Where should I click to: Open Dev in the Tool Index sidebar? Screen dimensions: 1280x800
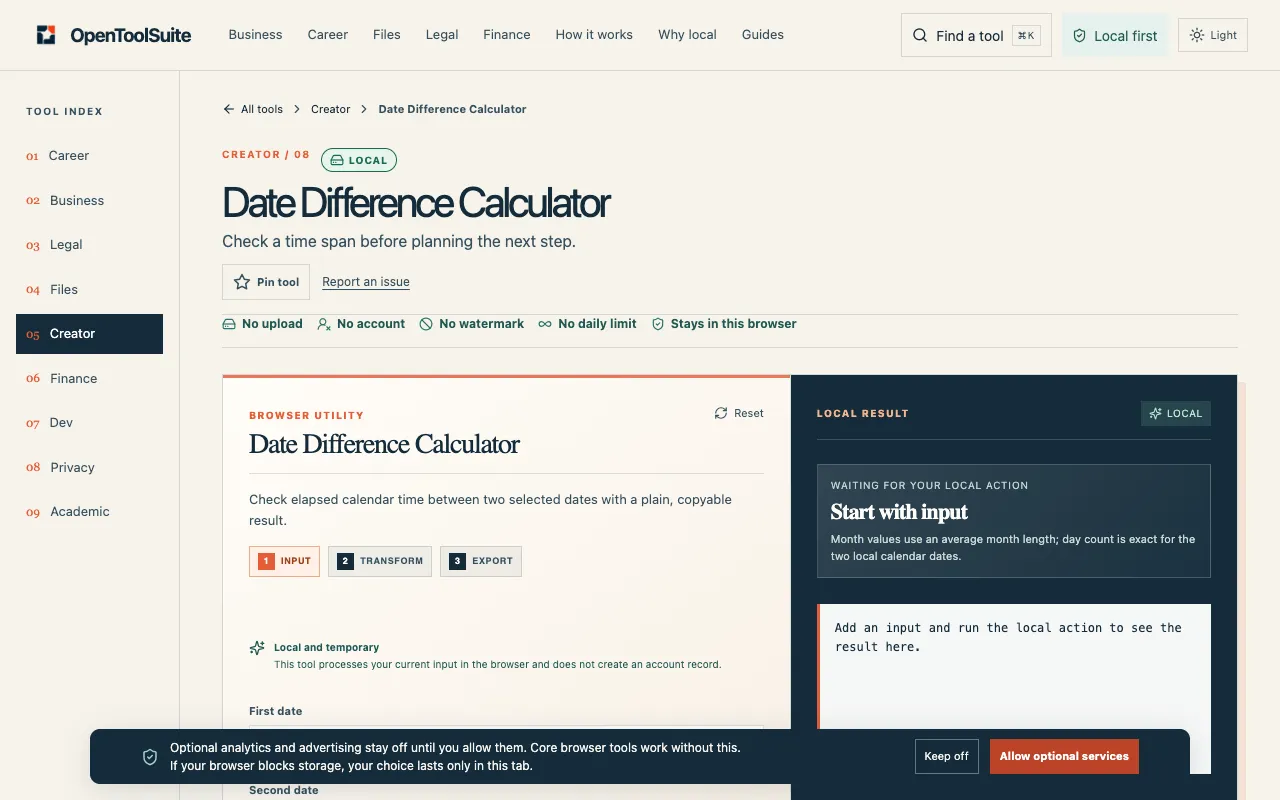[89, 423]
